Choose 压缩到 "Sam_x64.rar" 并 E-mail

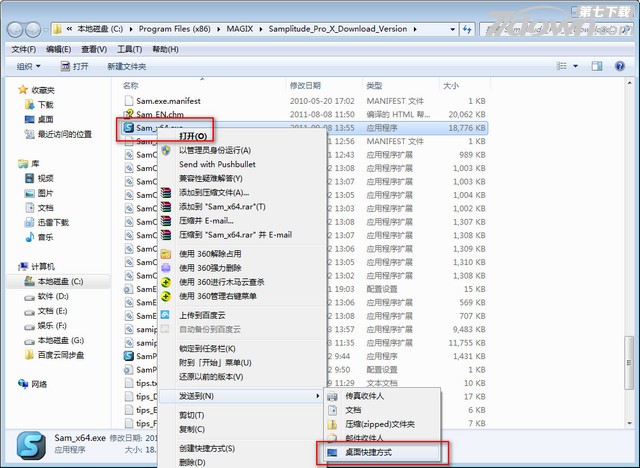242,235
